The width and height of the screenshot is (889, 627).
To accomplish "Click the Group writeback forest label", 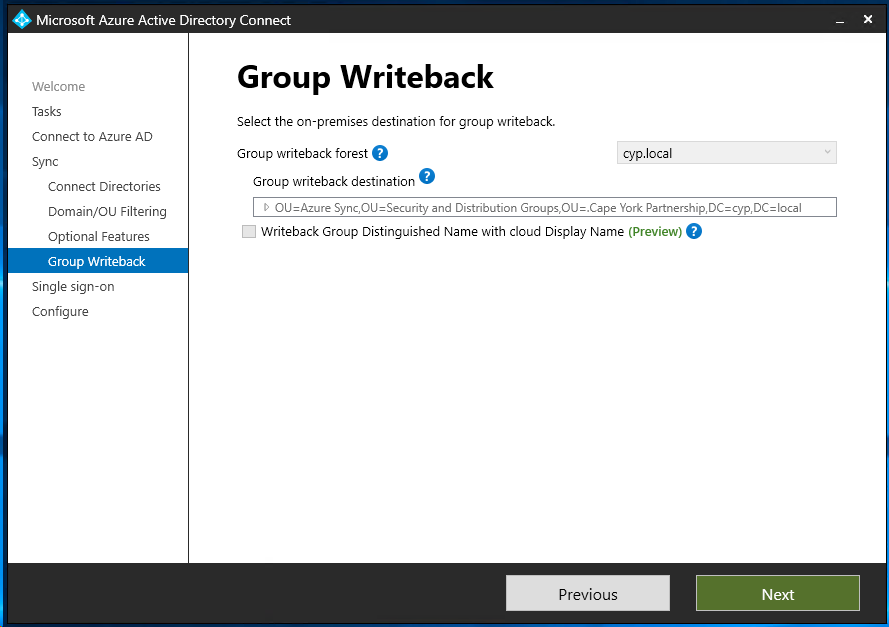I will 302,154.
